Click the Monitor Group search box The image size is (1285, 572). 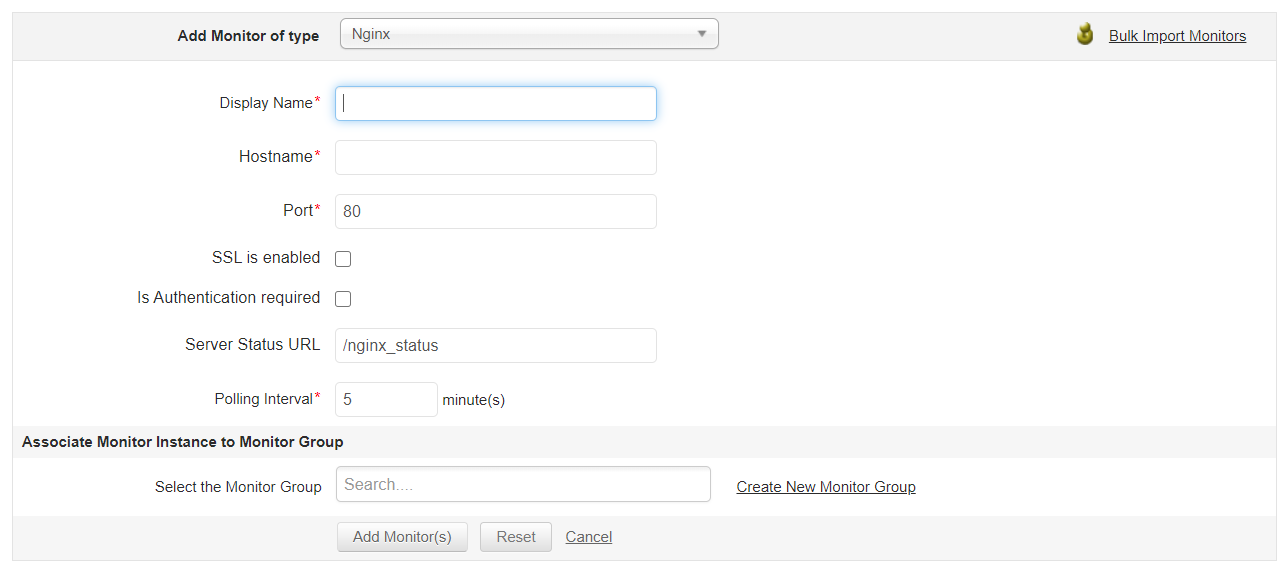click(x=523, y=485)
